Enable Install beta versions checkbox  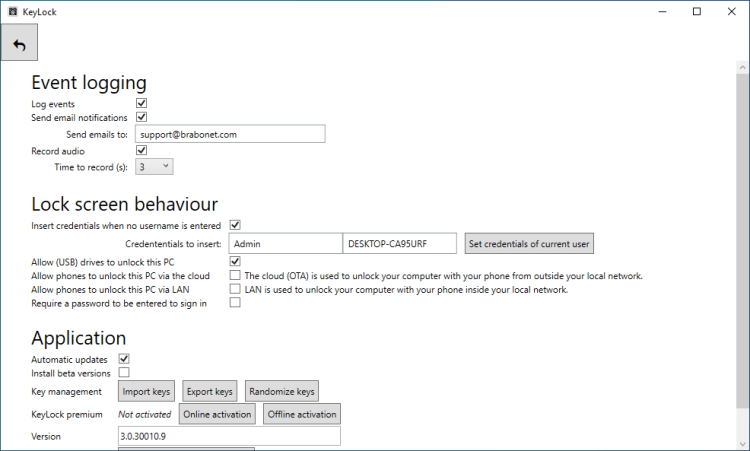pos(124,372)
